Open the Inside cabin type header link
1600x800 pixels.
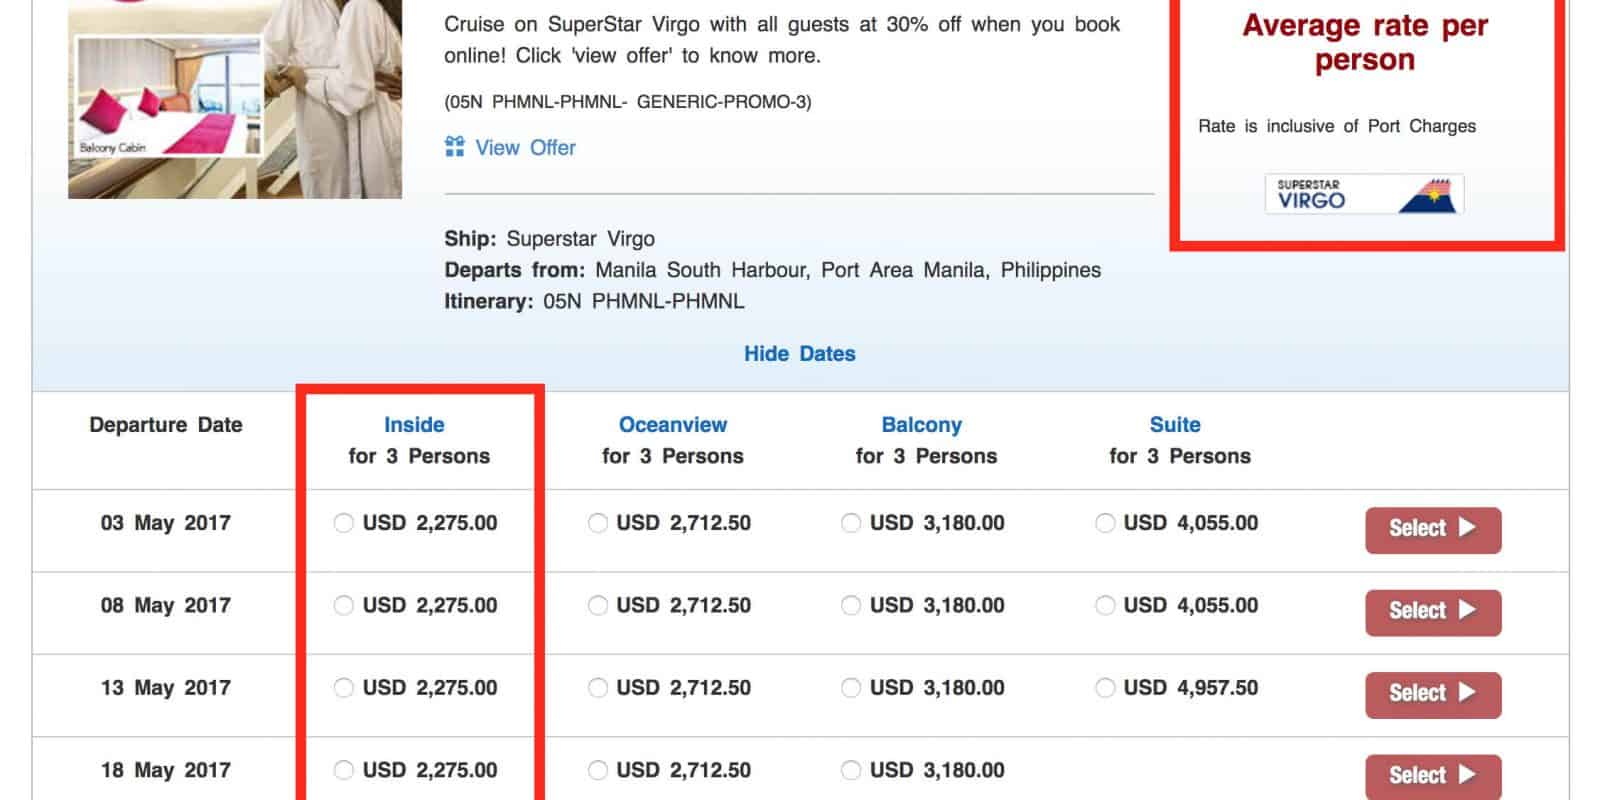(x=414, y=425)
